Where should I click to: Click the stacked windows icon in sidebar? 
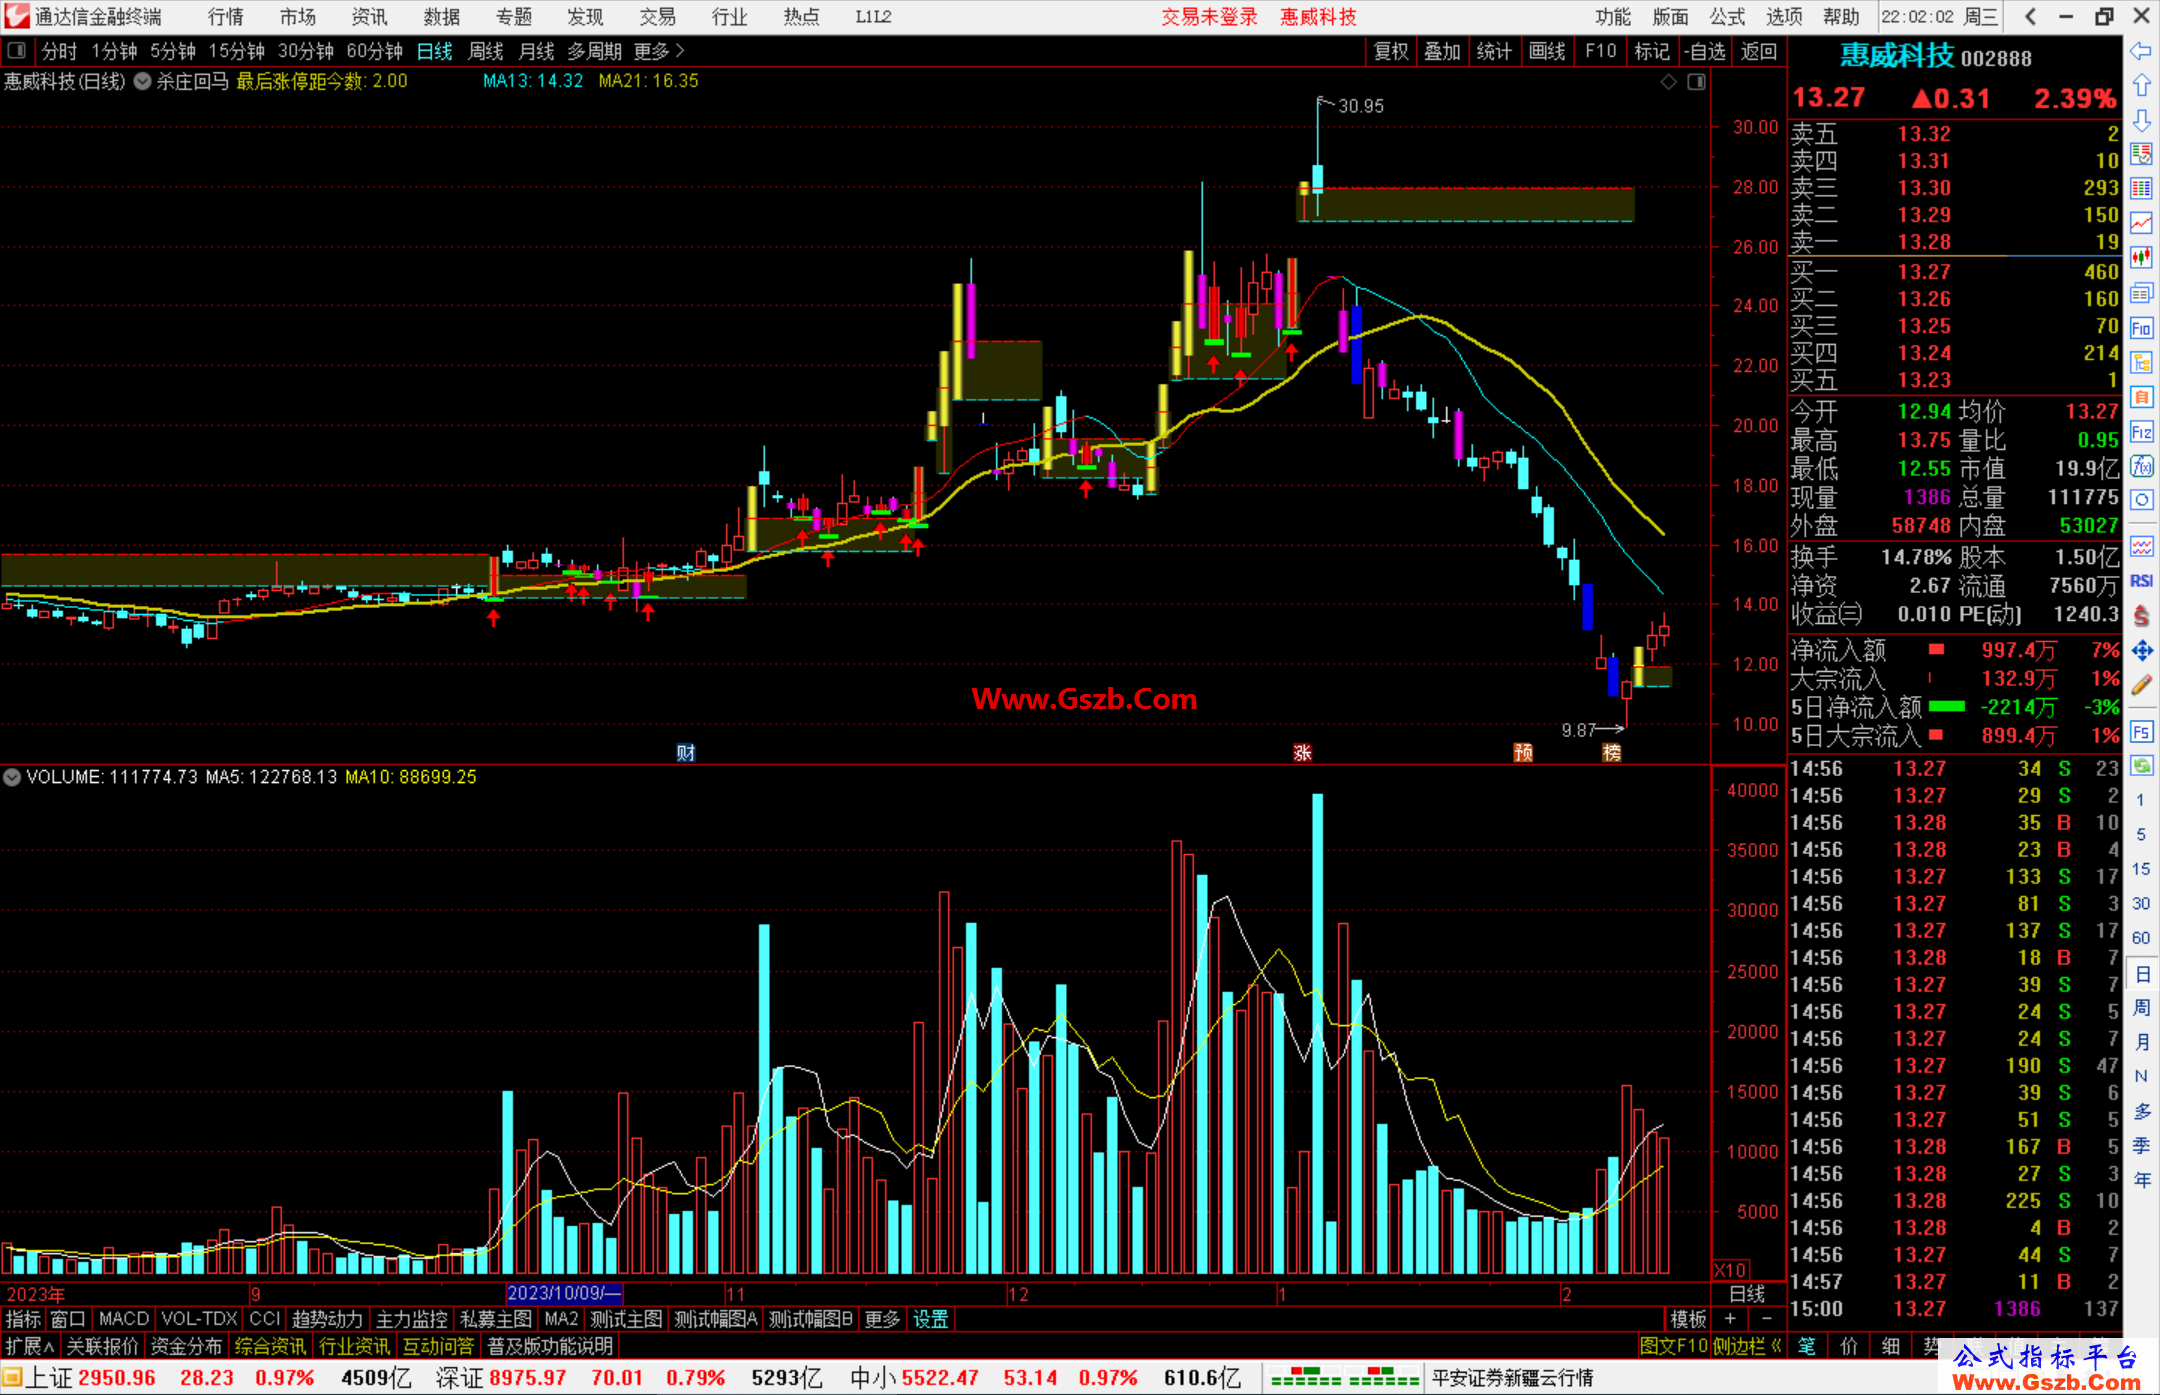[2141, 293]
